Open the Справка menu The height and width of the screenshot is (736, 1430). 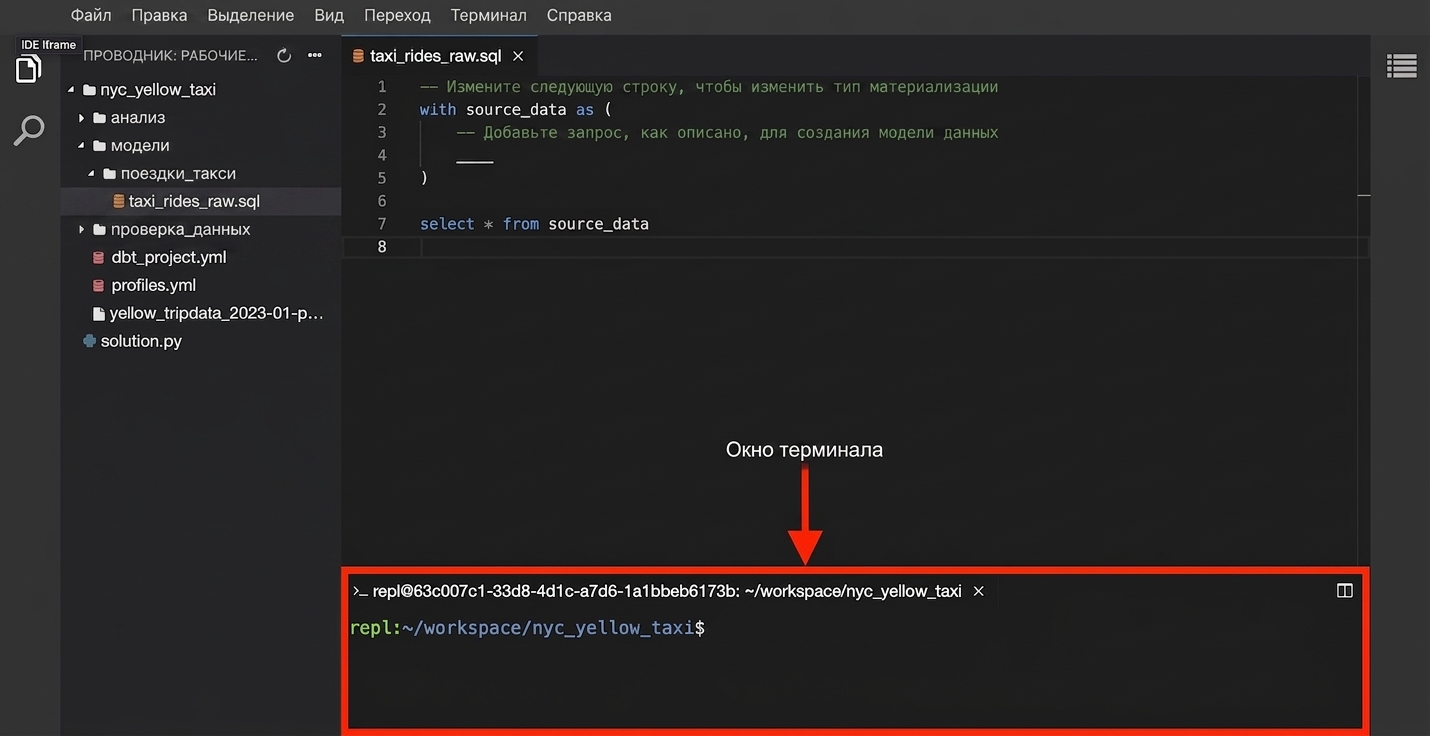579,15
